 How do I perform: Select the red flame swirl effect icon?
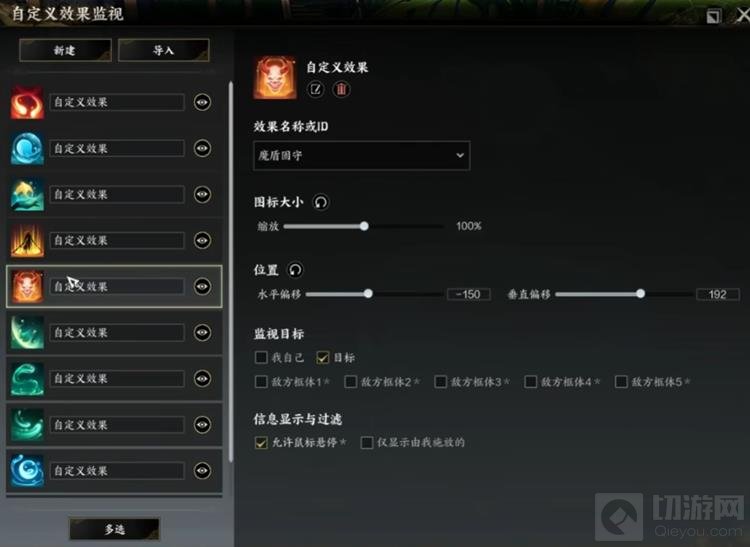[x=27, y=102]
